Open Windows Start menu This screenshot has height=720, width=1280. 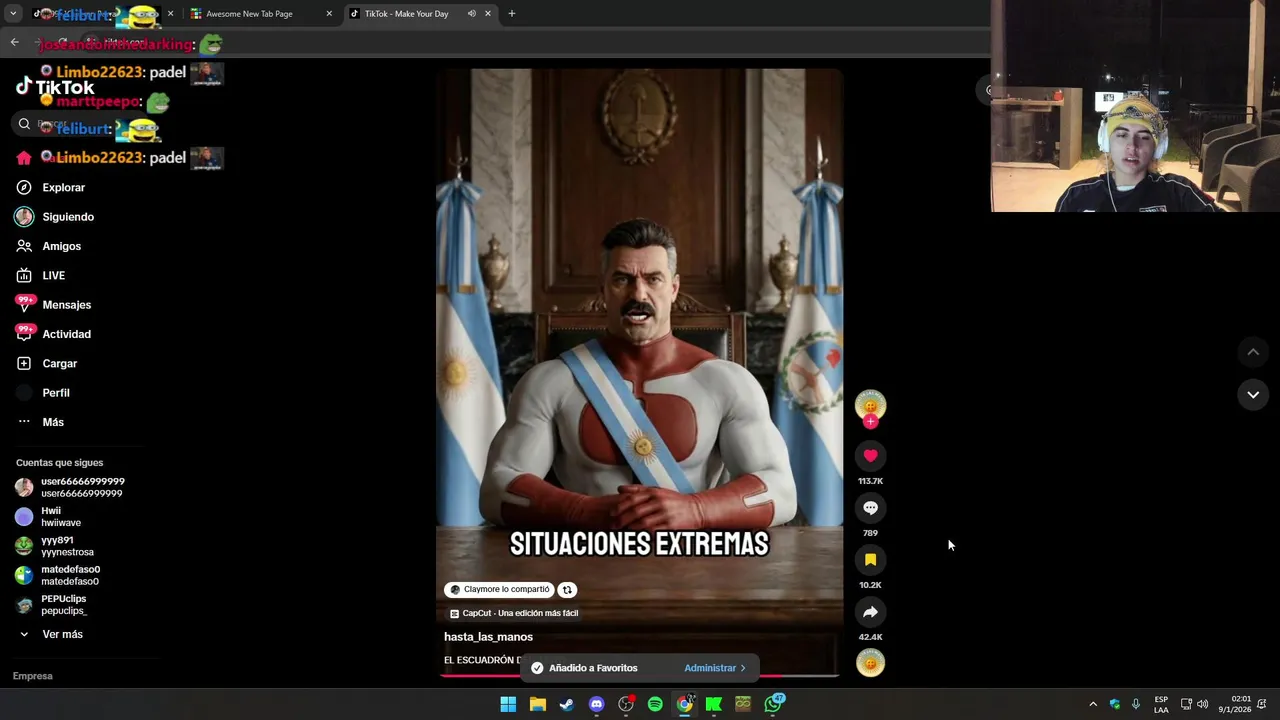(x=508, y=704)
